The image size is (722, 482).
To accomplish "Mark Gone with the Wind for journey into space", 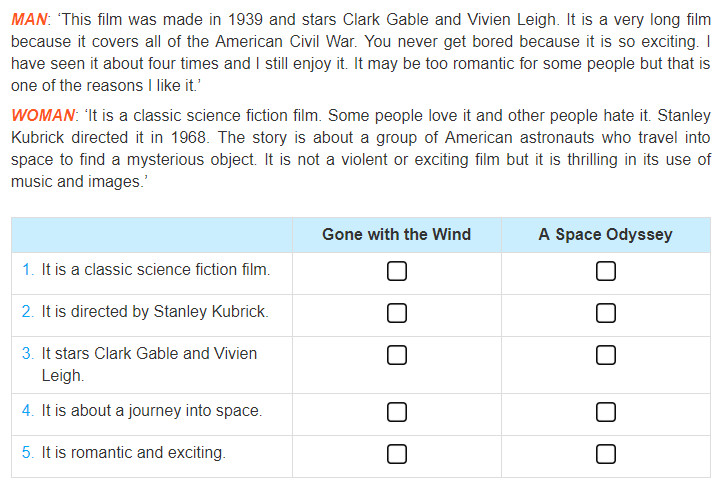I will coord(396,412).
